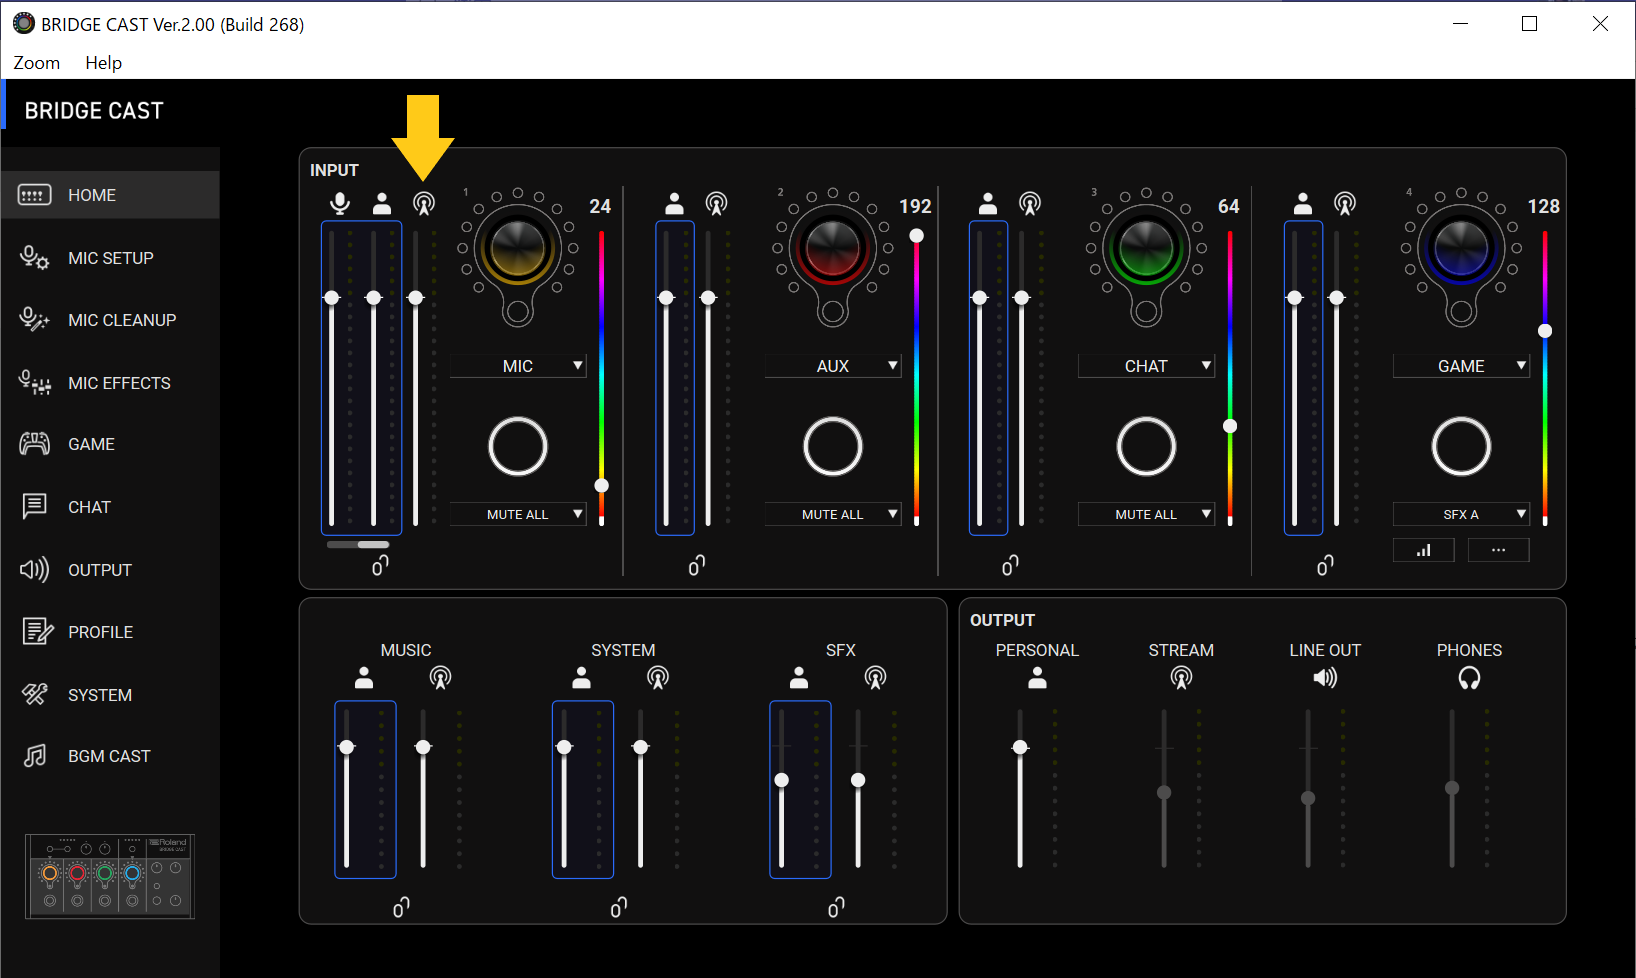Image resolution: width=1636 pixels, height=978 pixels.
Task: Click the headphones icon above the PHONES fader
Action: (x=1469, y=677)
